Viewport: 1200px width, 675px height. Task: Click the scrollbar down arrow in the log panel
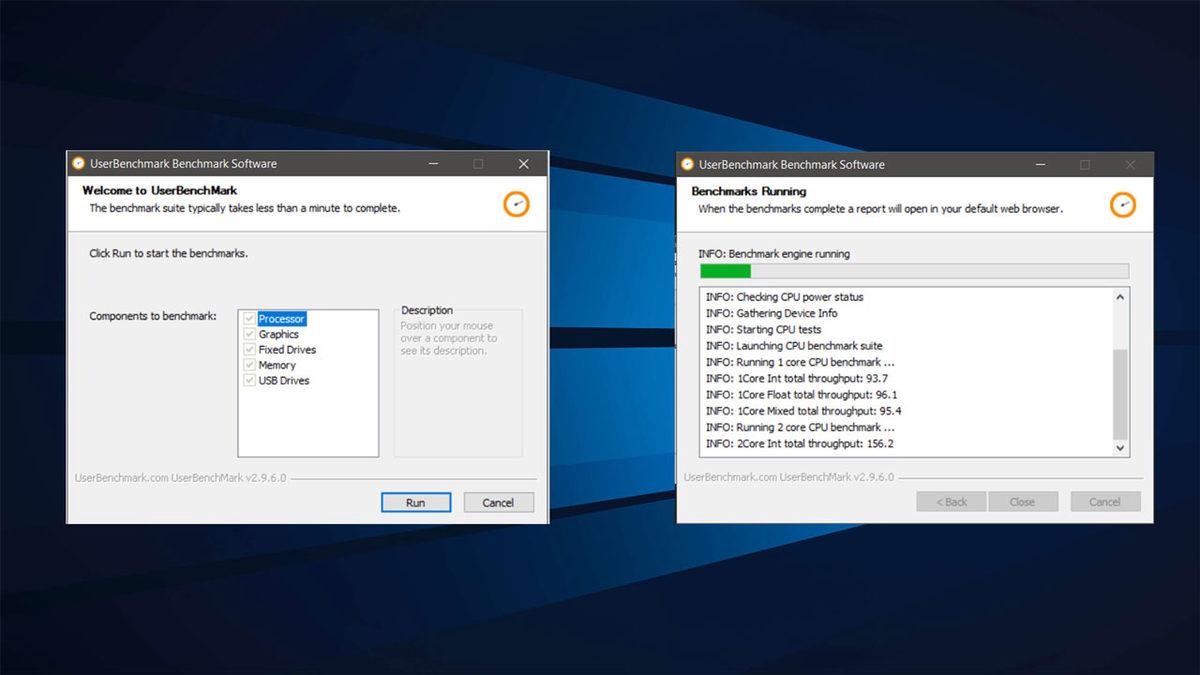[x=1121, y=447]
